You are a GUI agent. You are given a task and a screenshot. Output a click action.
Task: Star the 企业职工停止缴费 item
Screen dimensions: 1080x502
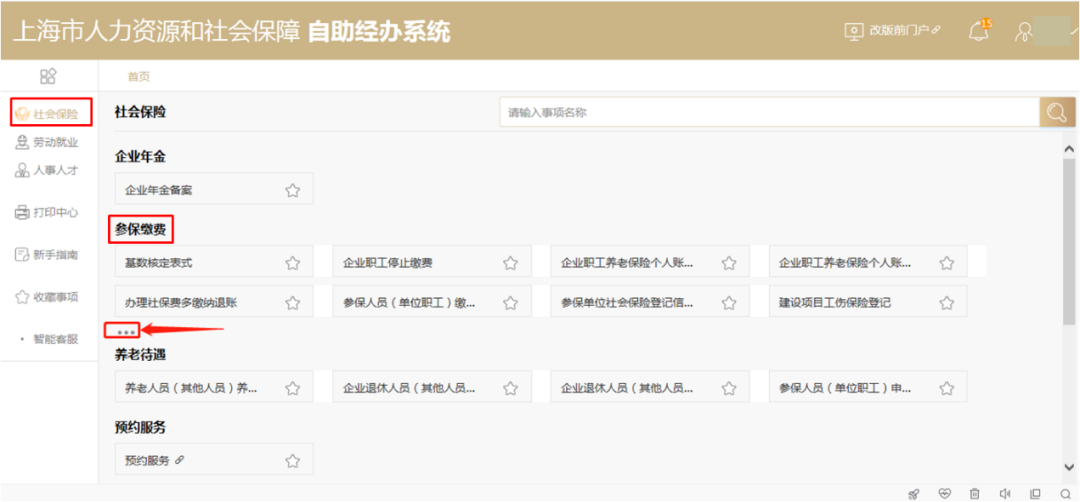pyautogui.click(x=510, y=263)
